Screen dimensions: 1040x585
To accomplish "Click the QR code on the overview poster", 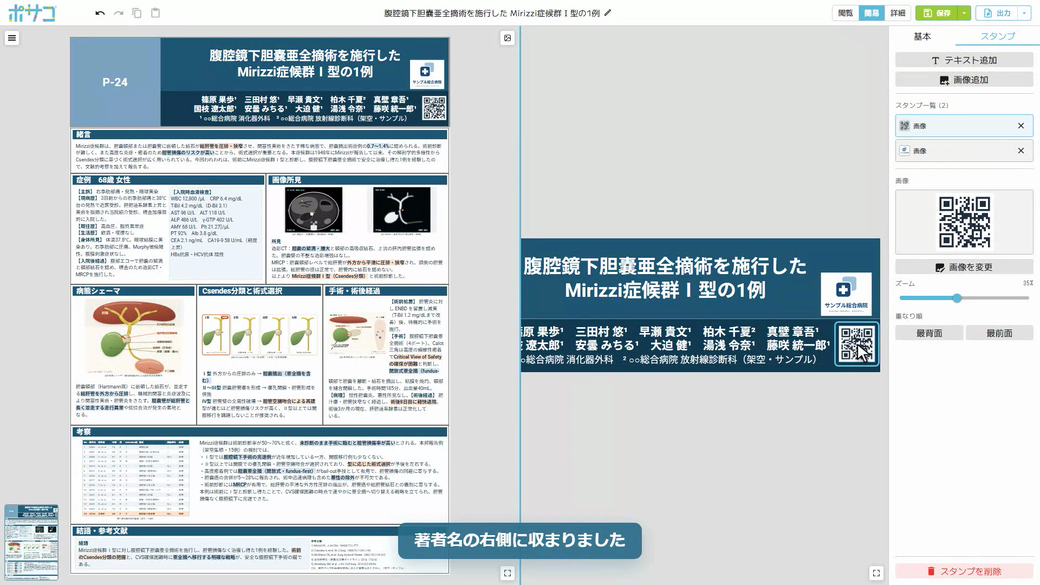I will (434, 108).
